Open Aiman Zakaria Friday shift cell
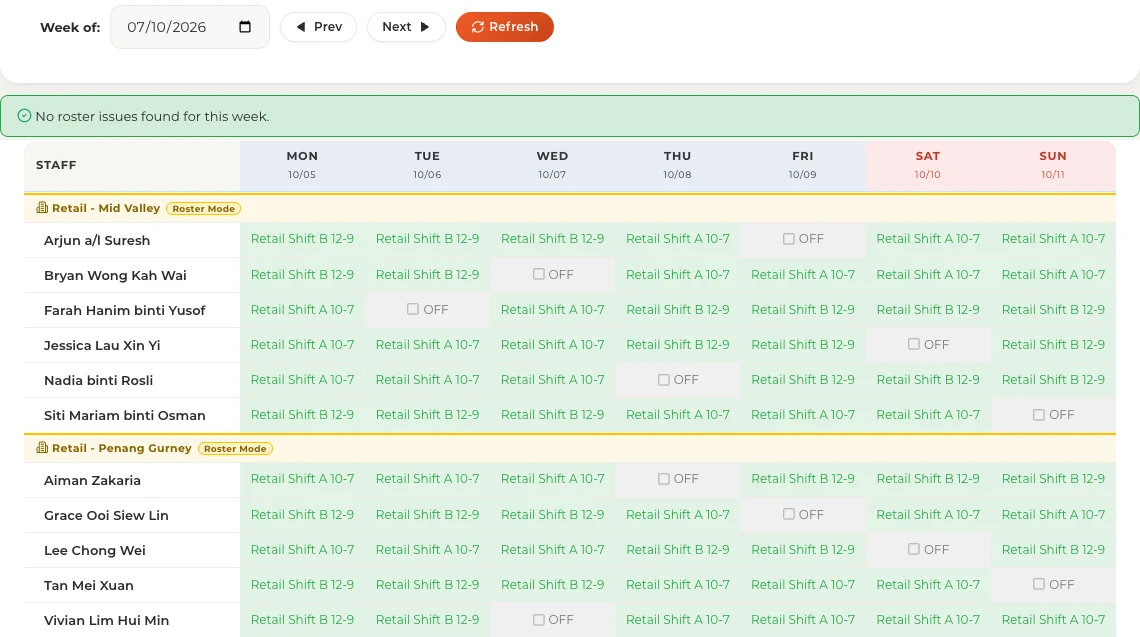The image size is (1140, 637). [803, 478]
